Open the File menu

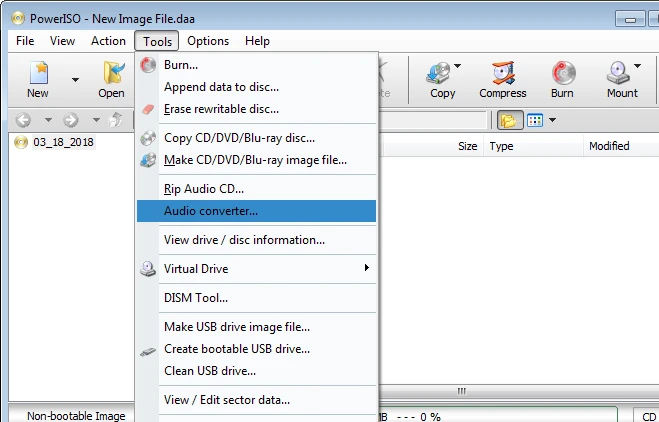25,41
